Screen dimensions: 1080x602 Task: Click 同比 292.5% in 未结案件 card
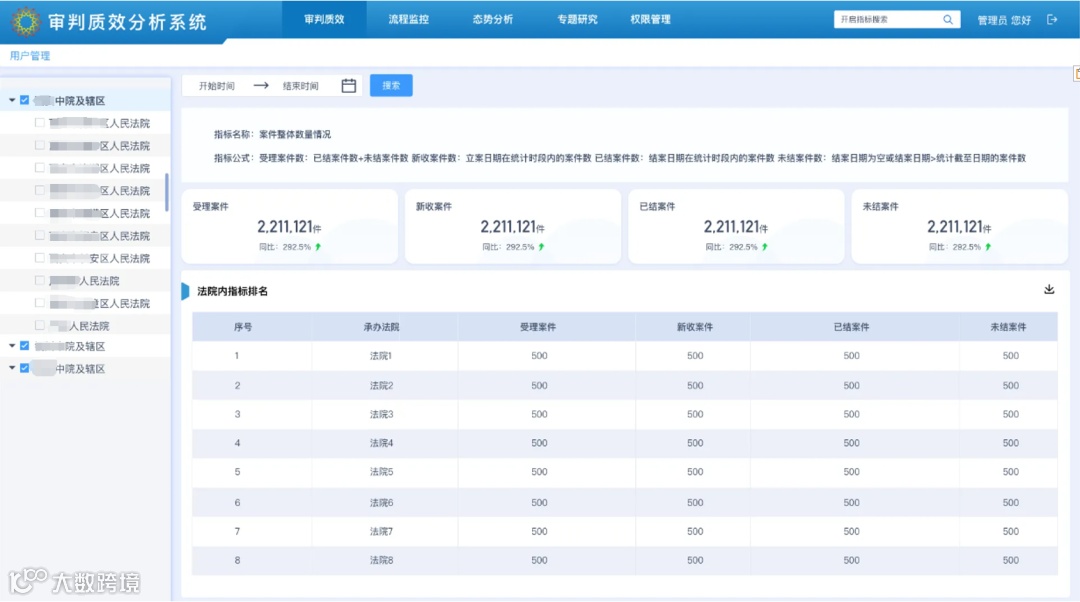click(955, 247)
